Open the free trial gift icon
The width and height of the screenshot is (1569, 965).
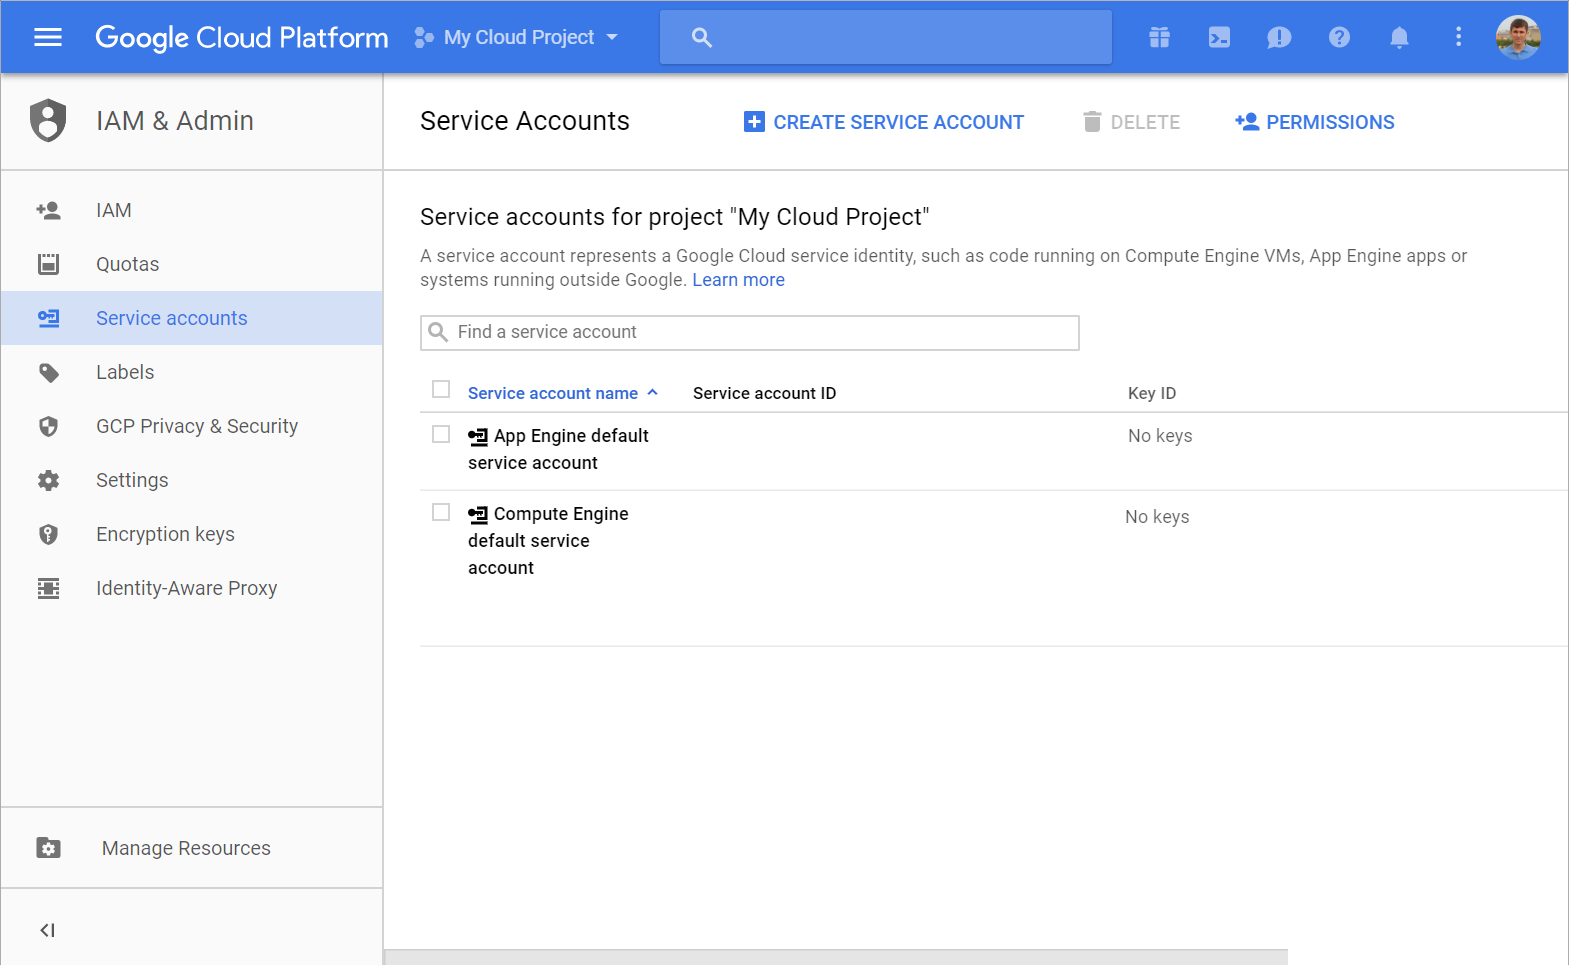pos(1159,37)
